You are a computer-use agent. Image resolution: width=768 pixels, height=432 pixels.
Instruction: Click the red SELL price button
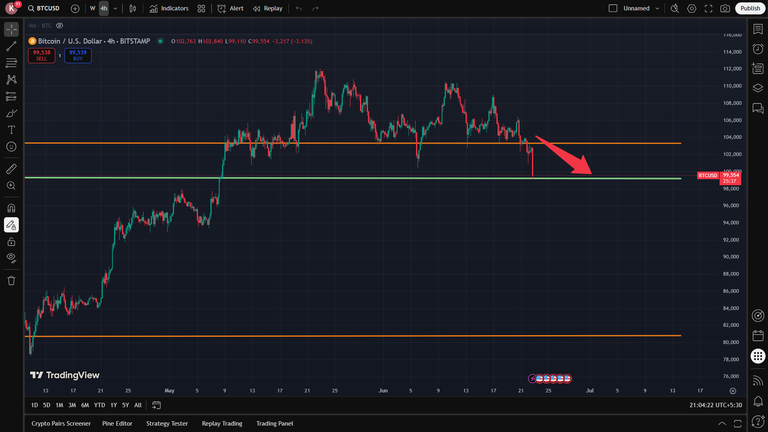pyautogui.click(x=42, y=55)
